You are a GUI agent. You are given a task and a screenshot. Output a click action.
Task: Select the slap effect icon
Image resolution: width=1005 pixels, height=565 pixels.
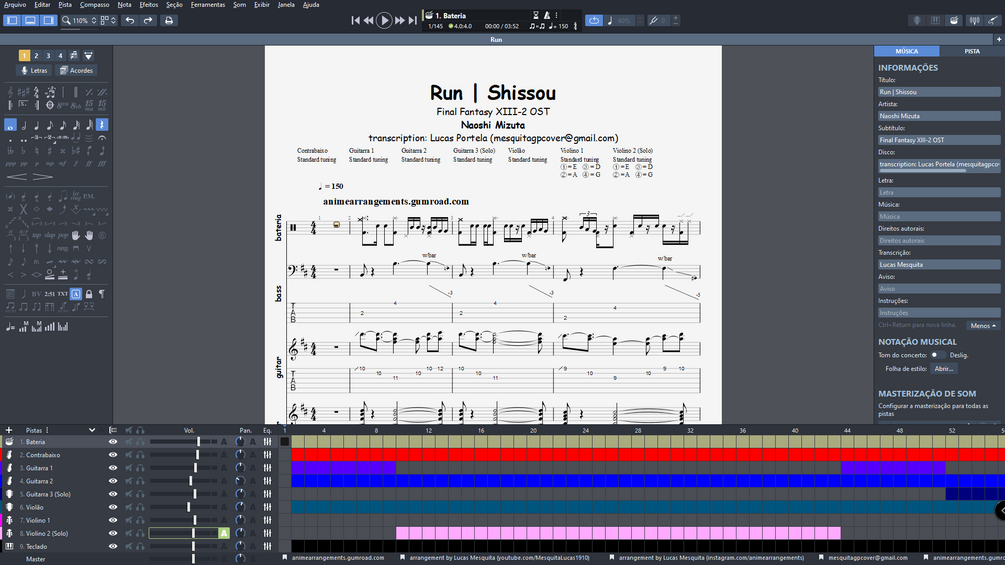click(x=49, y=235)
